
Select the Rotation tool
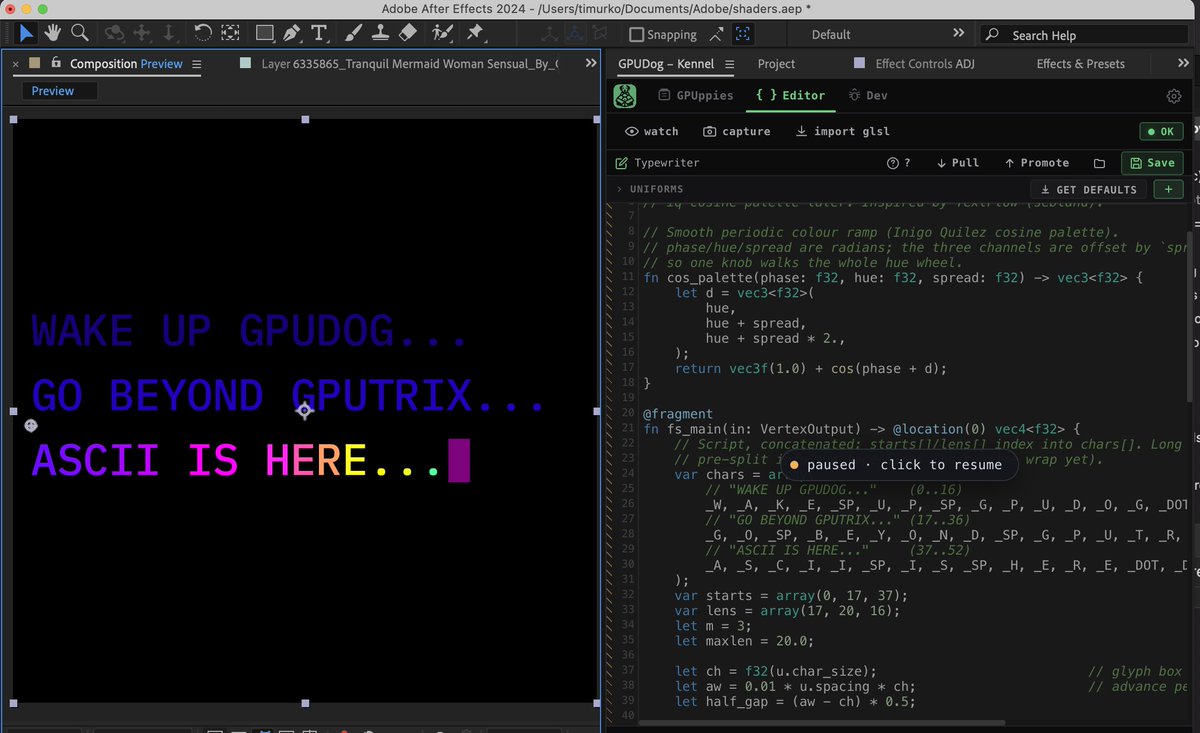click(203, 33)
